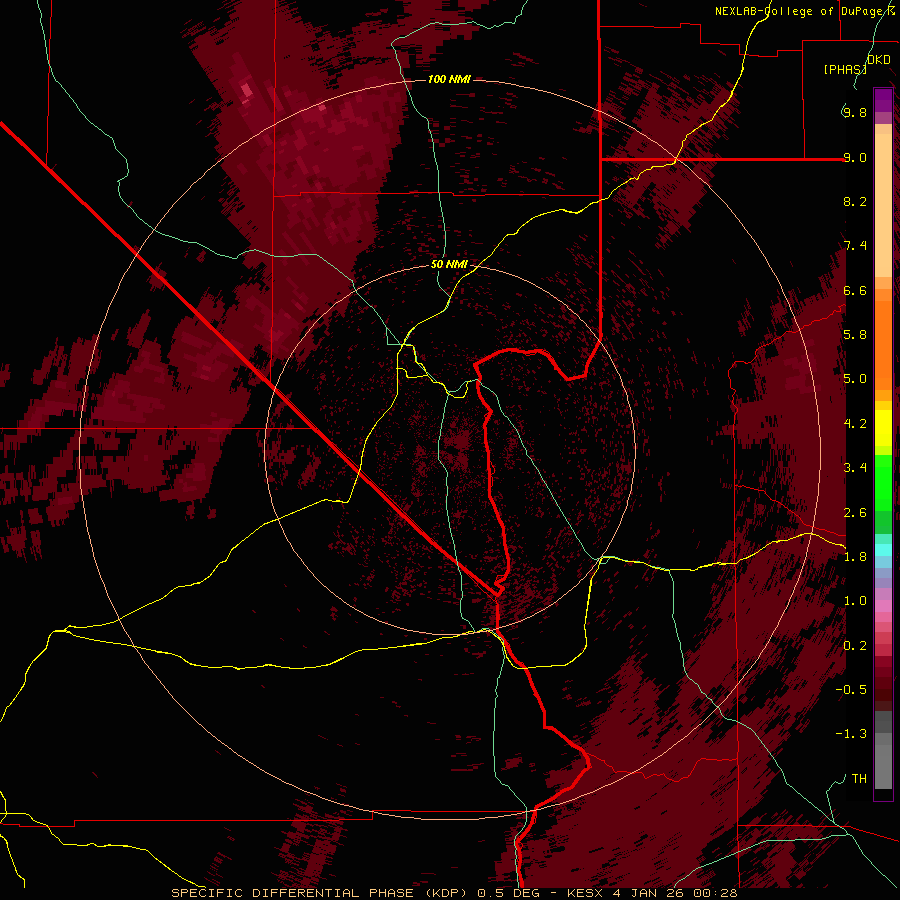Click the 100 NMI range ring label
Screen dimensions: 900x900
(449, 79)
